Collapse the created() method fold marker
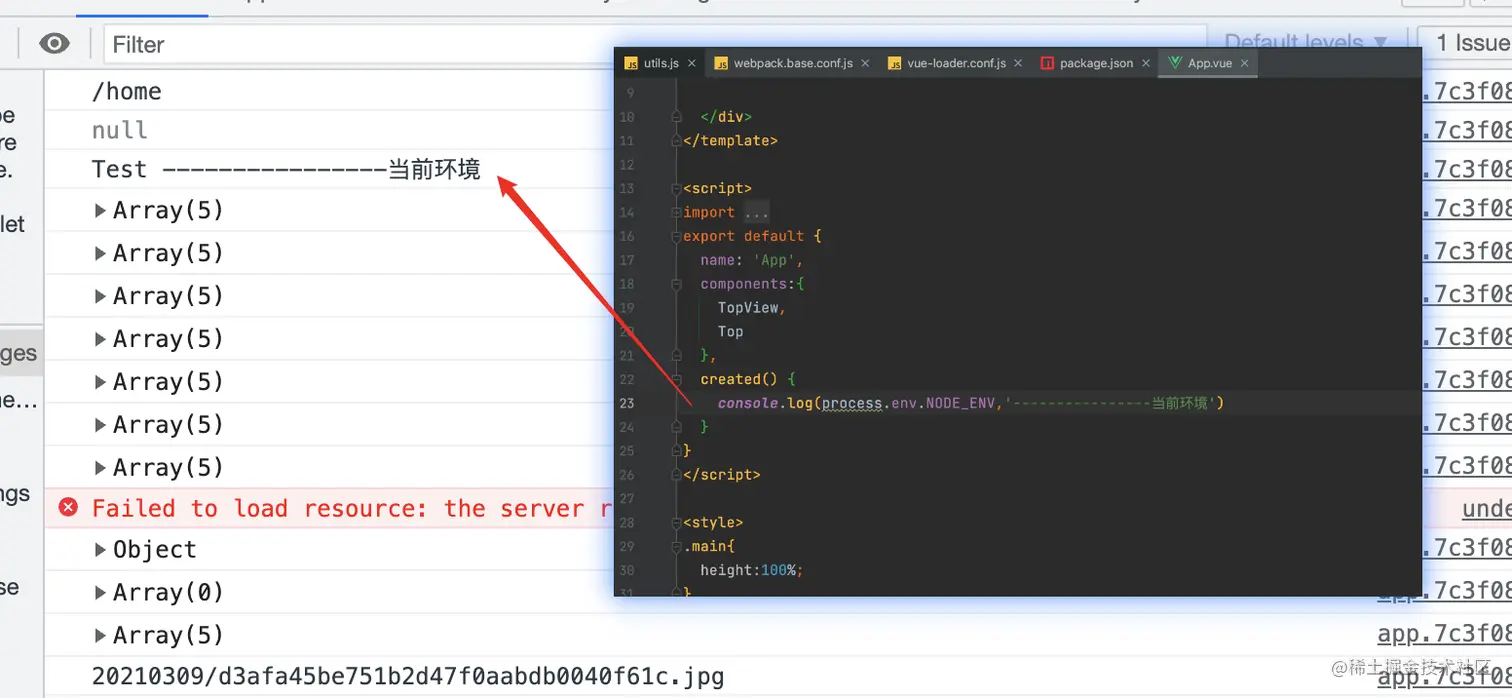The height and width of the screenshot is (698, 1512). (676, 379)
